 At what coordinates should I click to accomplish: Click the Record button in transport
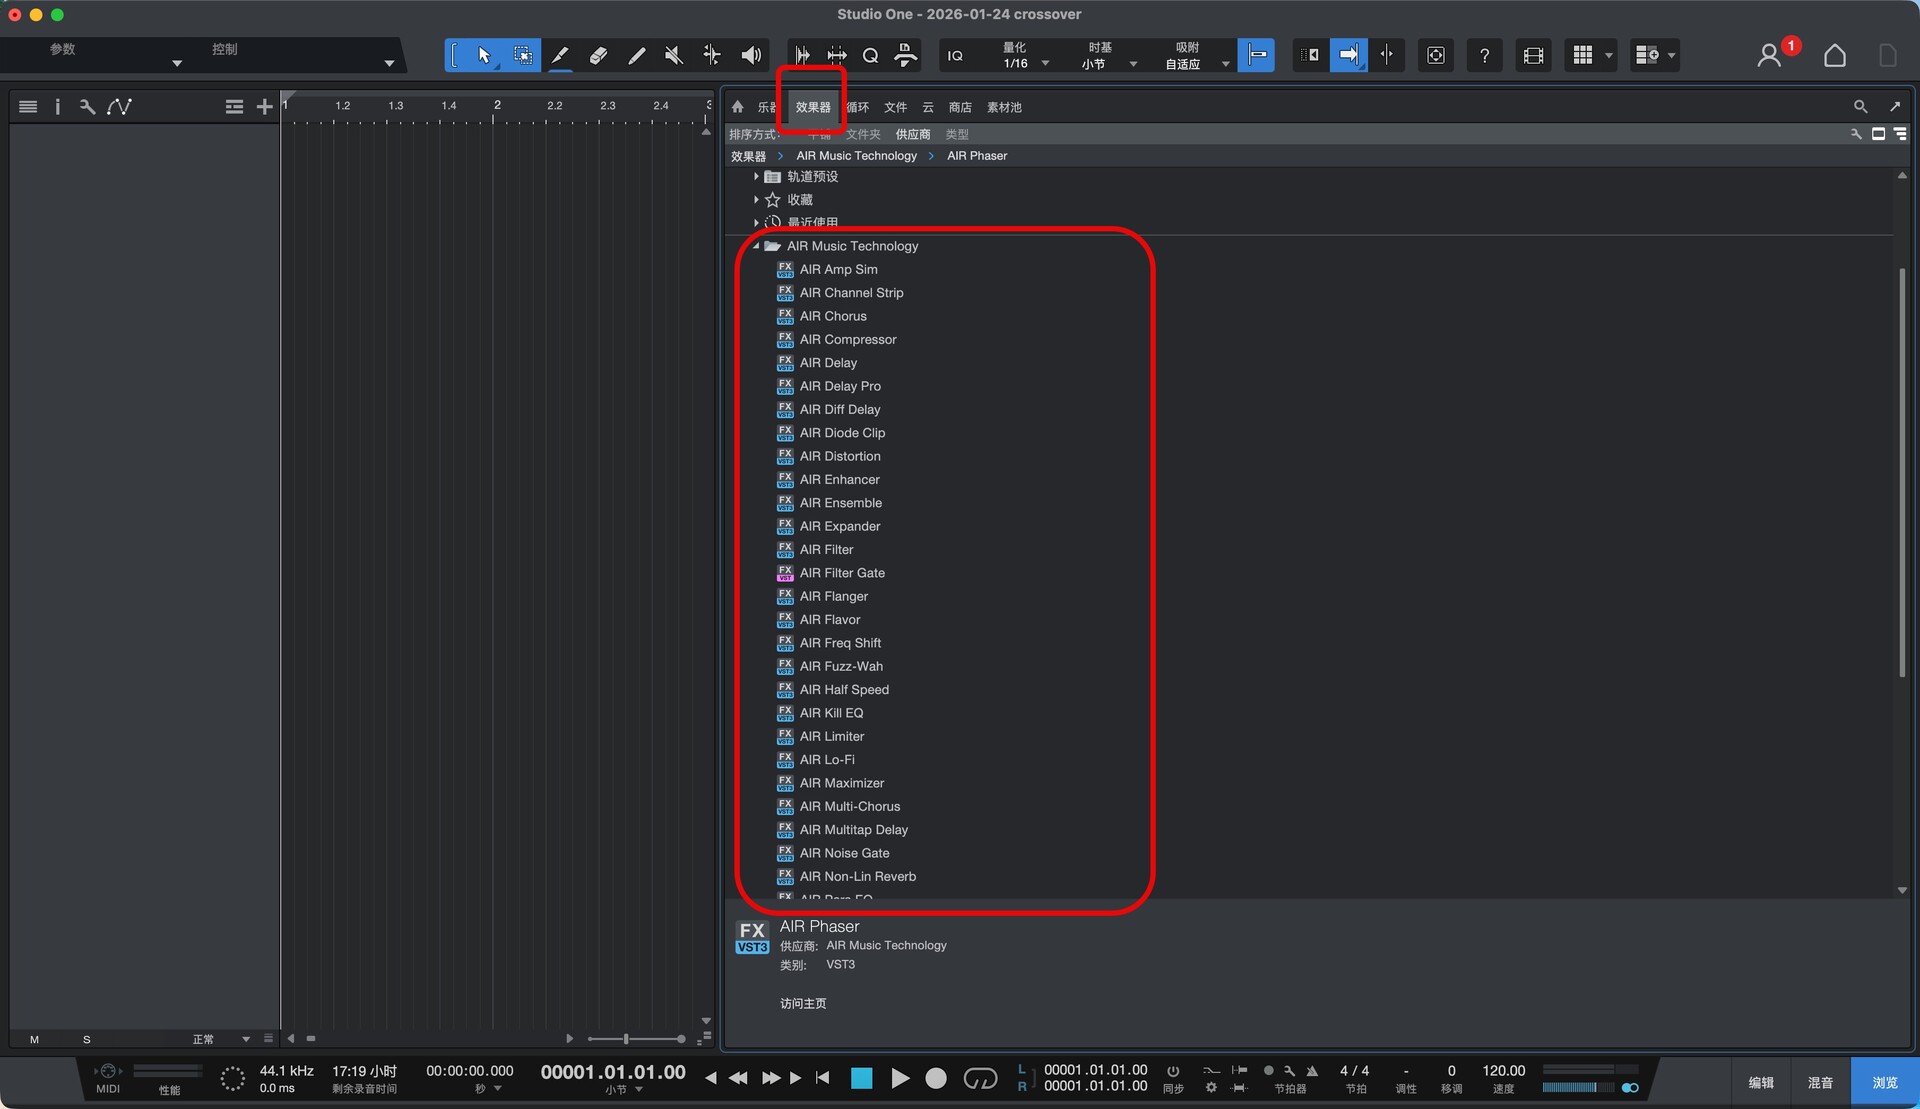coord(936,1078)
